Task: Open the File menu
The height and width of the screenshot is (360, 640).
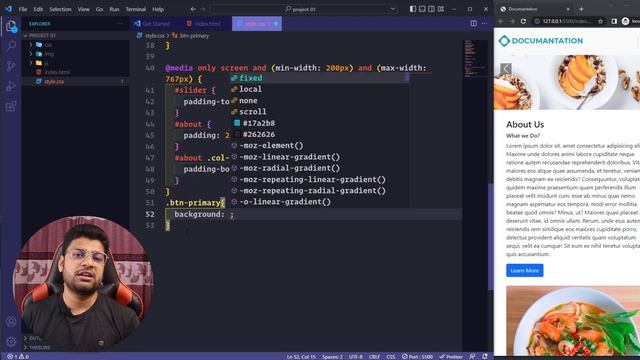Action: [x=23, y=9]
